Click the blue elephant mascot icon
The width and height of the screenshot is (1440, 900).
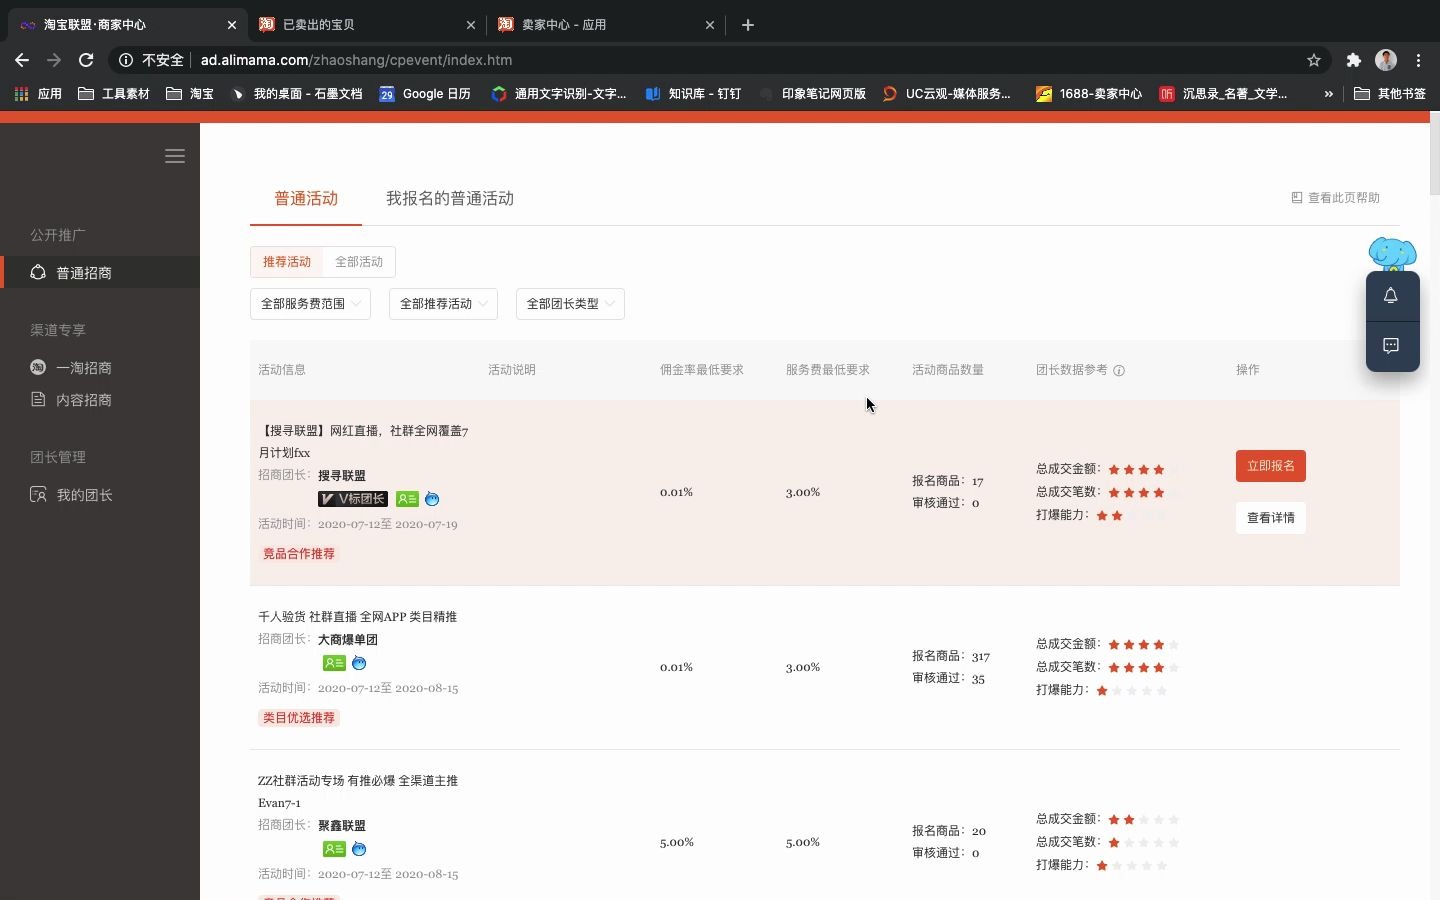pyautogui.click(x=1392, y=254)
